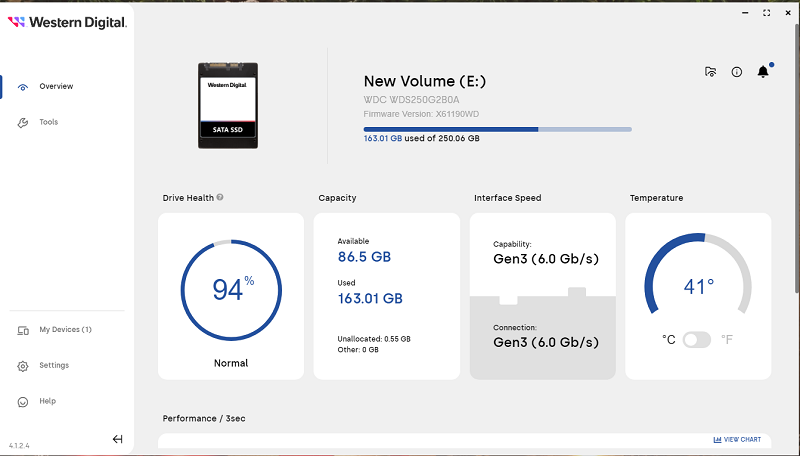Click the Capability Gen3 (6.0 Gb/s) value
Viewport: 800px width, 456px height.
[x=546, y=259]
